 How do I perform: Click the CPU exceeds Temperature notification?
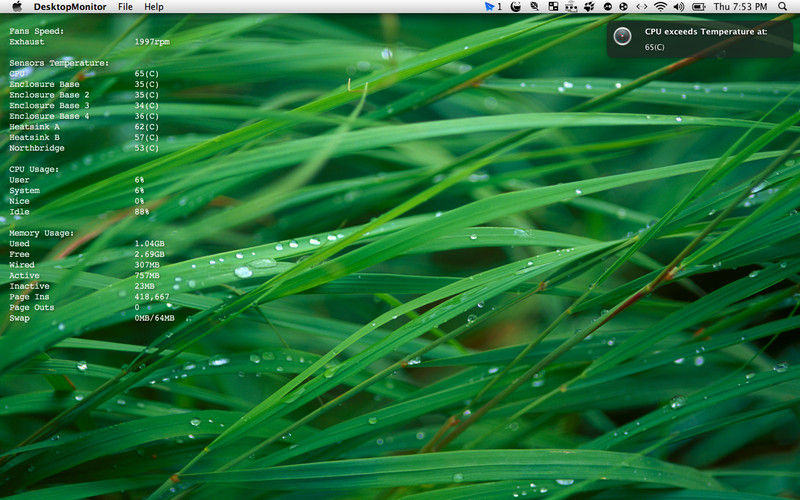[x=700, y=39]
